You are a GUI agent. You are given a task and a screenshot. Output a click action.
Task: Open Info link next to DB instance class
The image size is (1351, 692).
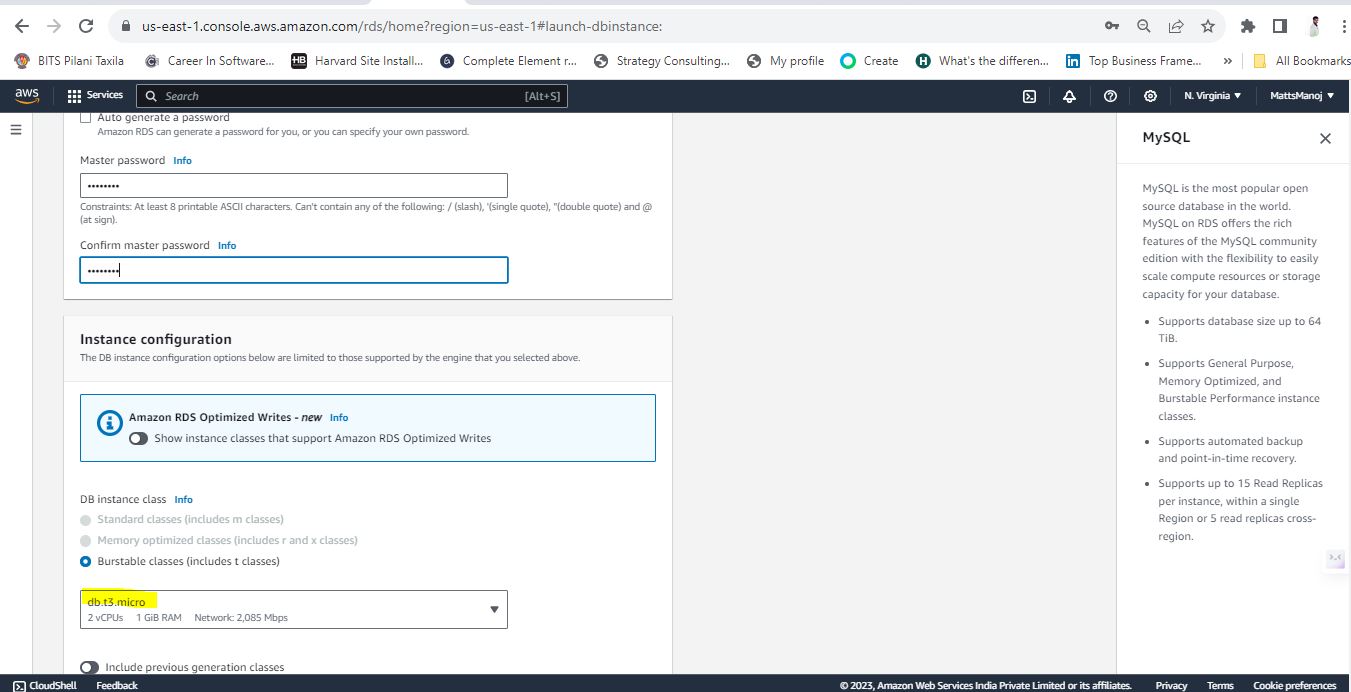[183, 499]
